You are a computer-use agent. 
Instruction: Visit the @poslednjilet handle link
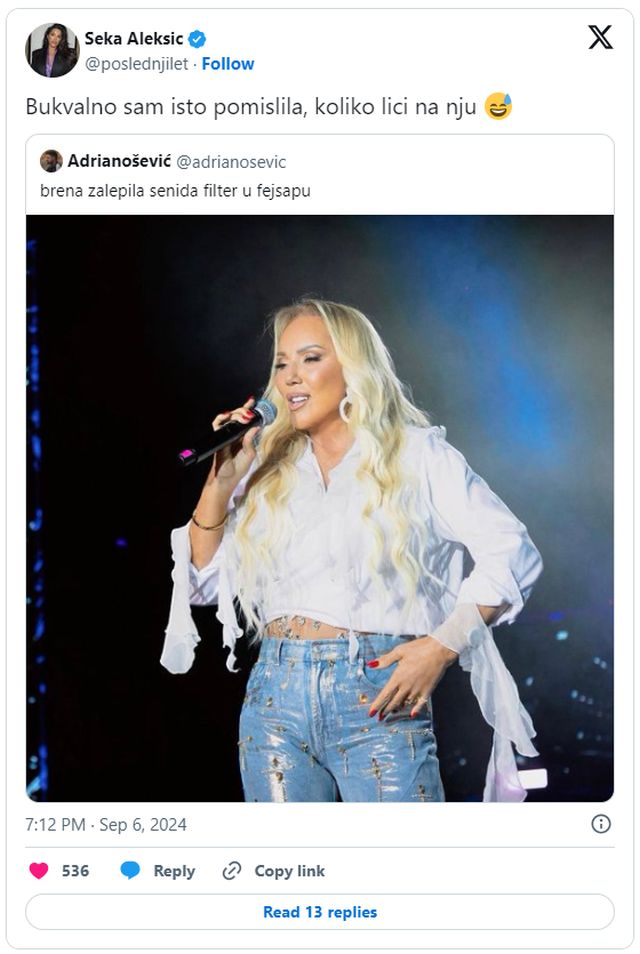pos(136,64)
